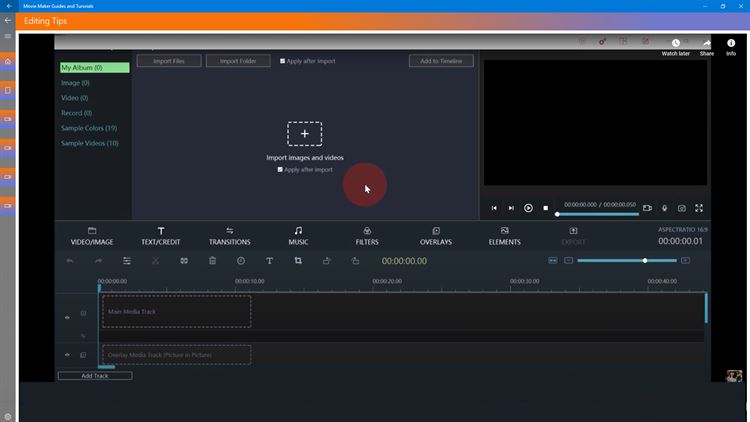Open the MUSIC tab
The height and width of the screenshot is (422, 750).
pyautogui.click(x=298, y=236)
